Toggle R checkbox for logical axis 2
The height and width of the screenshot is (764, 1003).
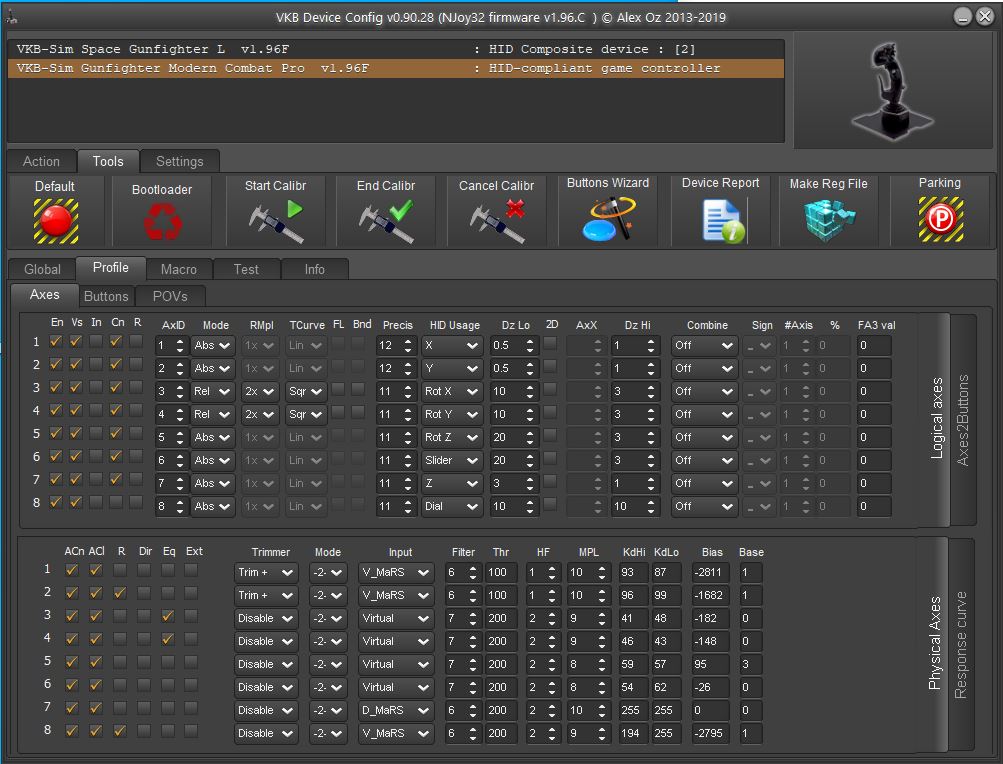[x=136, y=364]
